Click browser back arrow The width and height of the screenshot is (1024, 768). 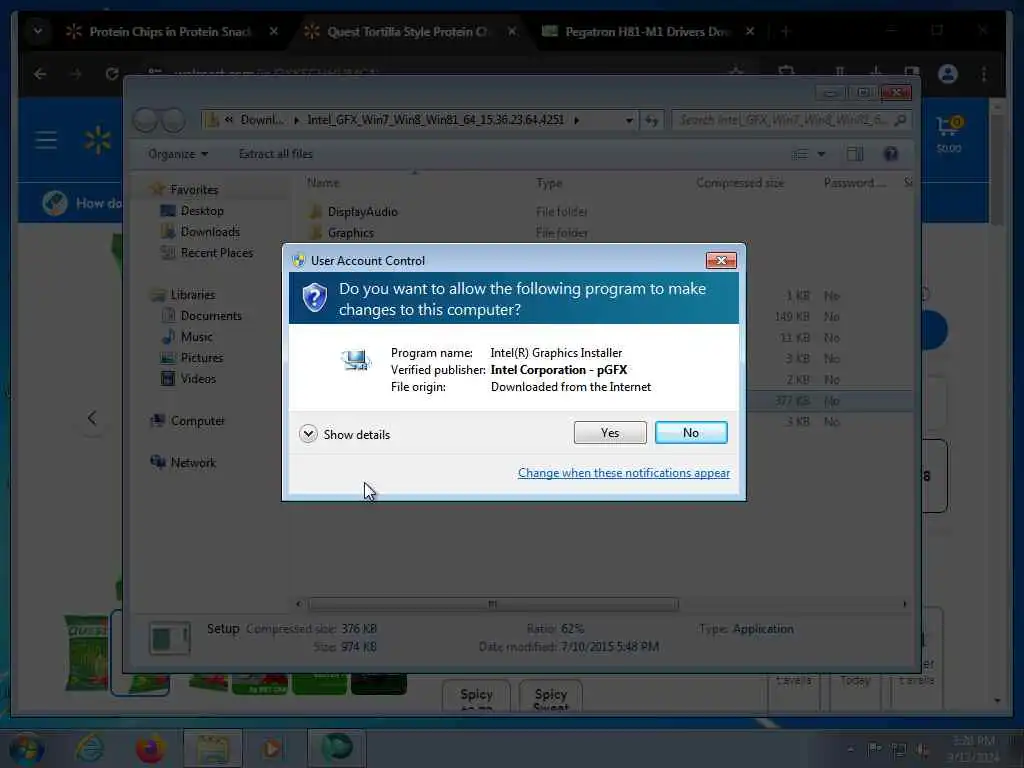point(40,74)
